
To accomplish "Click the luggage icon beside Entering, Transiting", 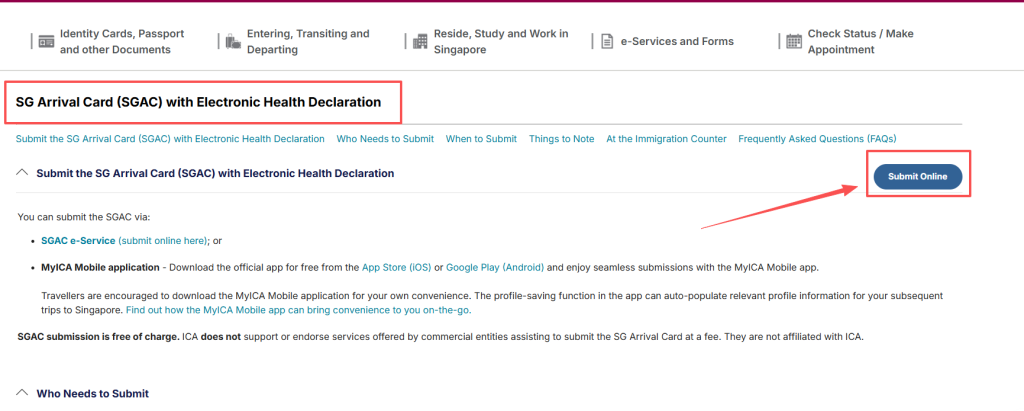I will [x=233, y=42].
